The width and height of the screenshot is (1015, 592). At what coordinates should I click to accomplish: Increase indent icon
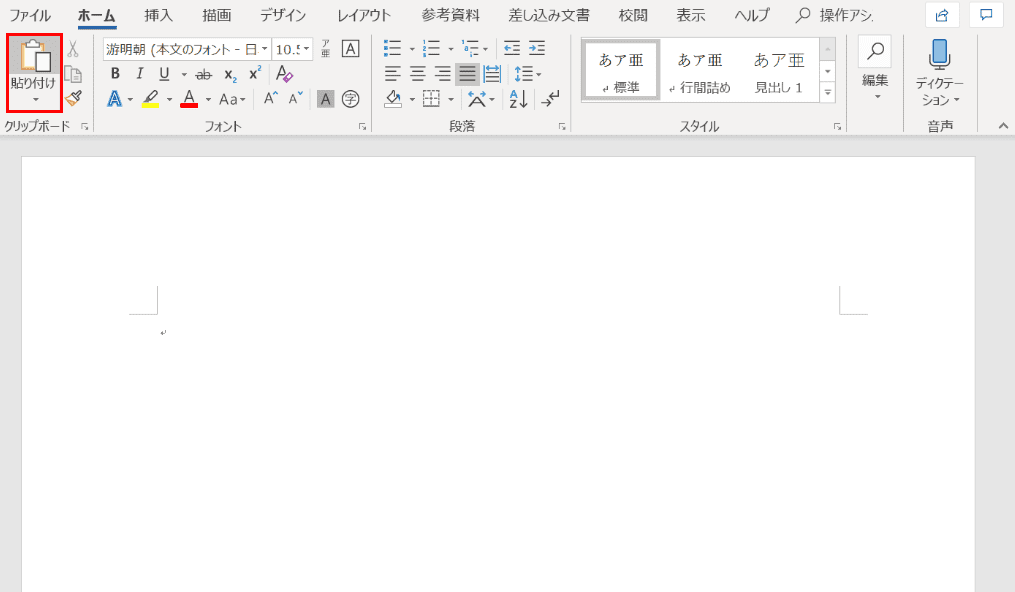537,48
